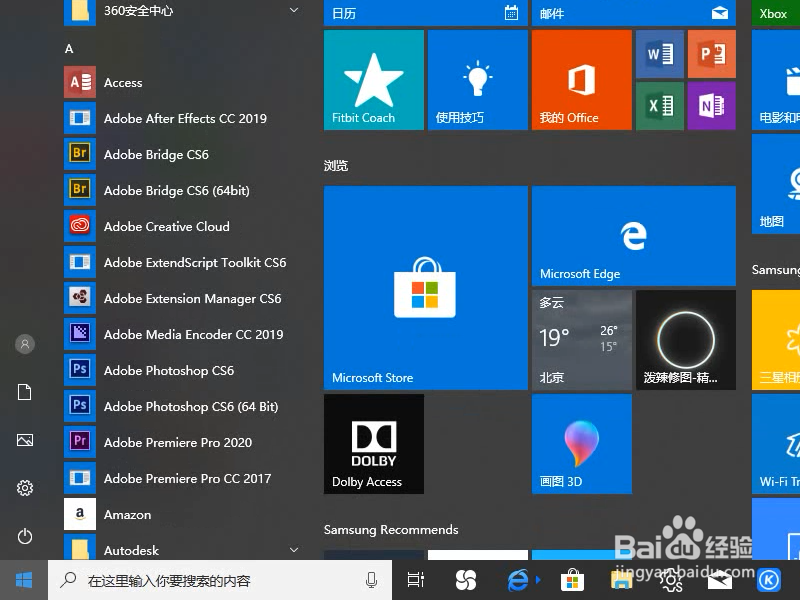Screen dimensions: 800x600
Task: Open Adobe Bridge CS6 entry
Action: 184,154
